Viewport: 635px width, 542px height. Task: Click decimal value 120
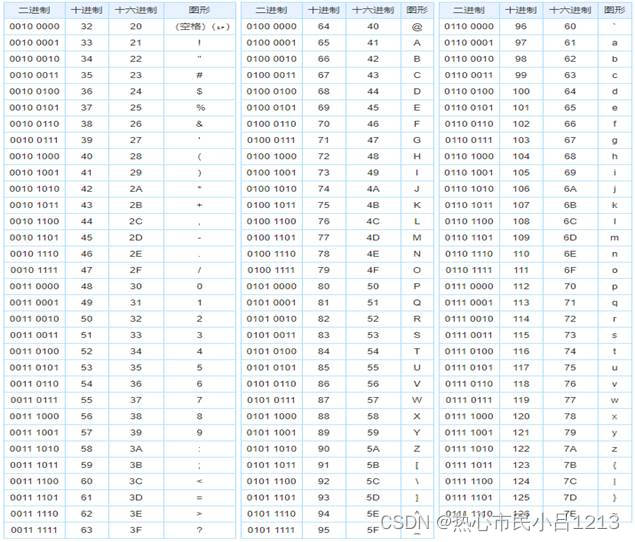(521, 416)
